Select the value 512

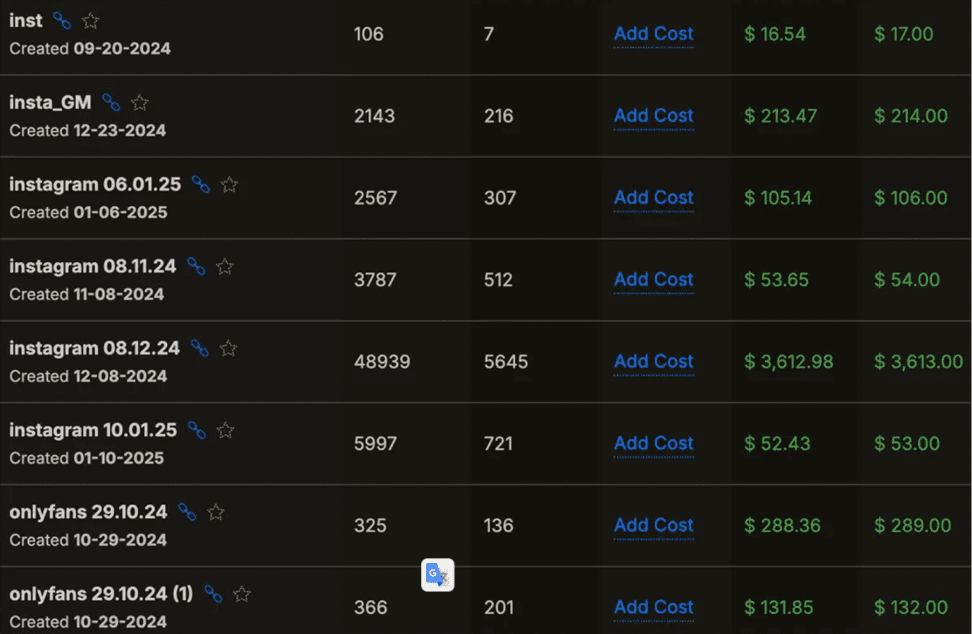(498, 280)
